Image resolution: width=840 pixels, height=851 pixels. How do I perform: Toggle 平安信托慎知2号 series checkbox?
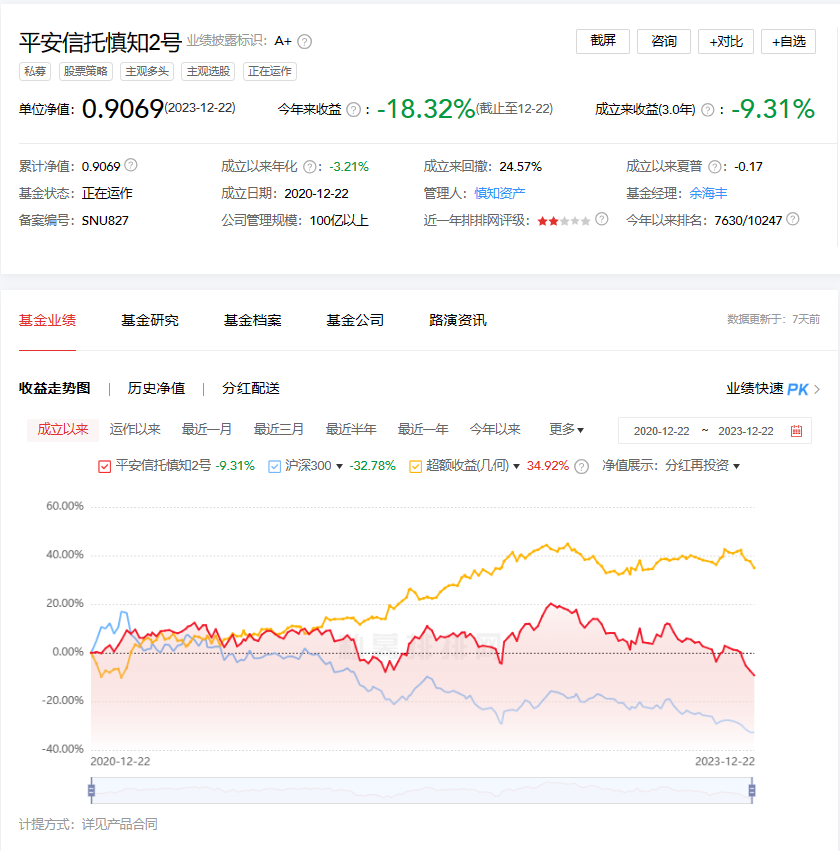point(104,466)
